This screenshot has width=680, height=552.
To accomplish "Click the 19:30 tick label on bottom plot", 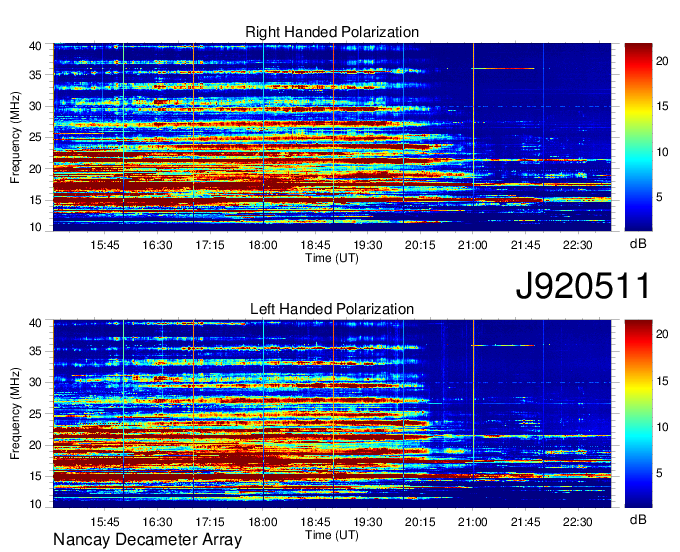I will 368,521.
